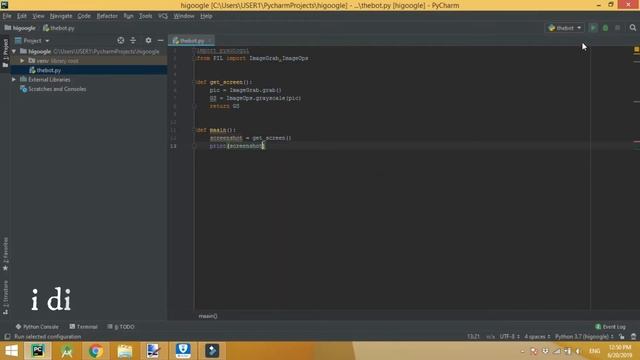
Task: Click red error stripe mark on editor scrollbar
Action: (x=636, y=142)
